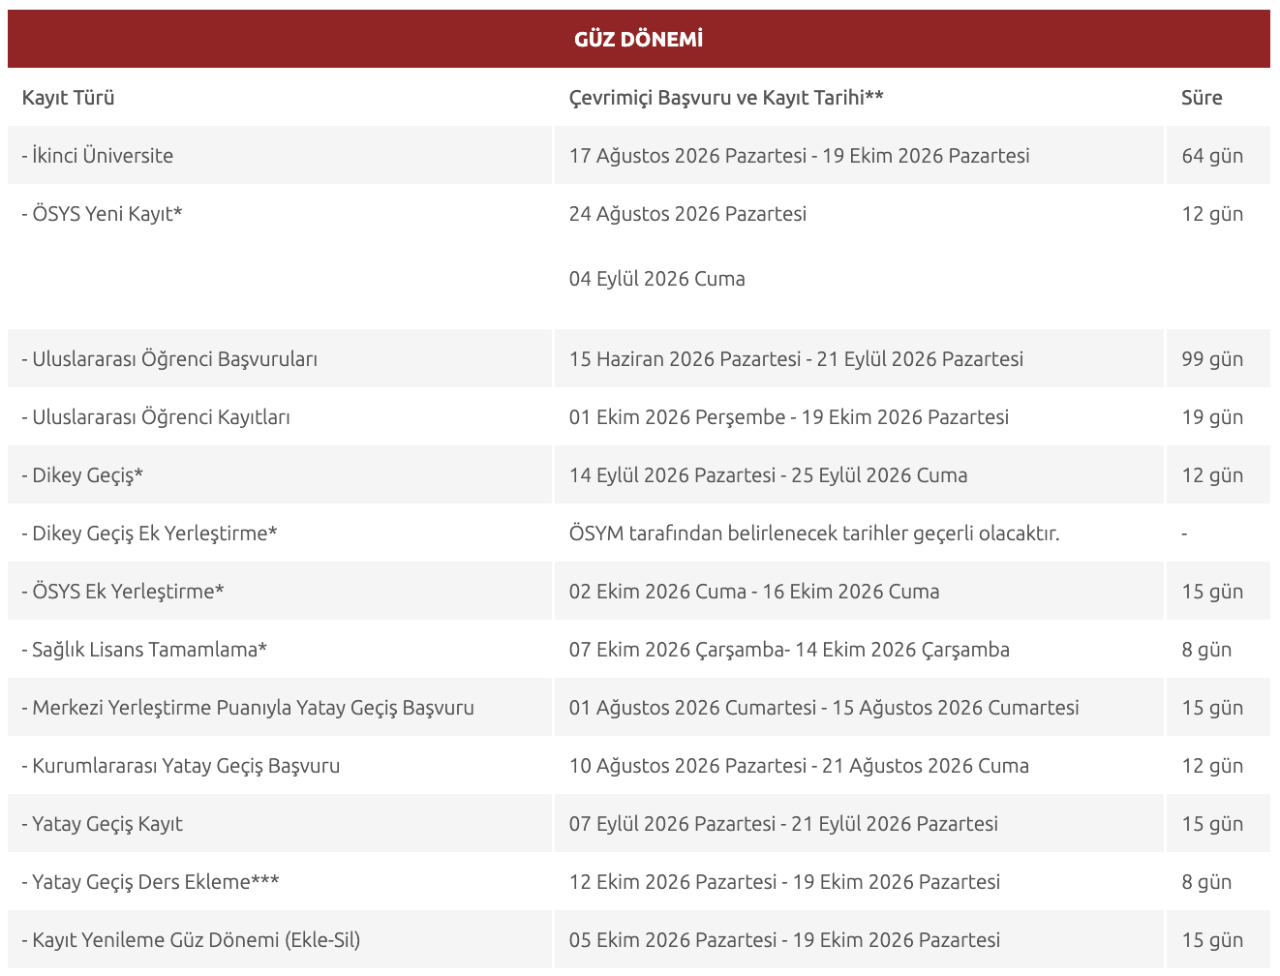Select the "99 gün" duration cell

[1212, 359]
